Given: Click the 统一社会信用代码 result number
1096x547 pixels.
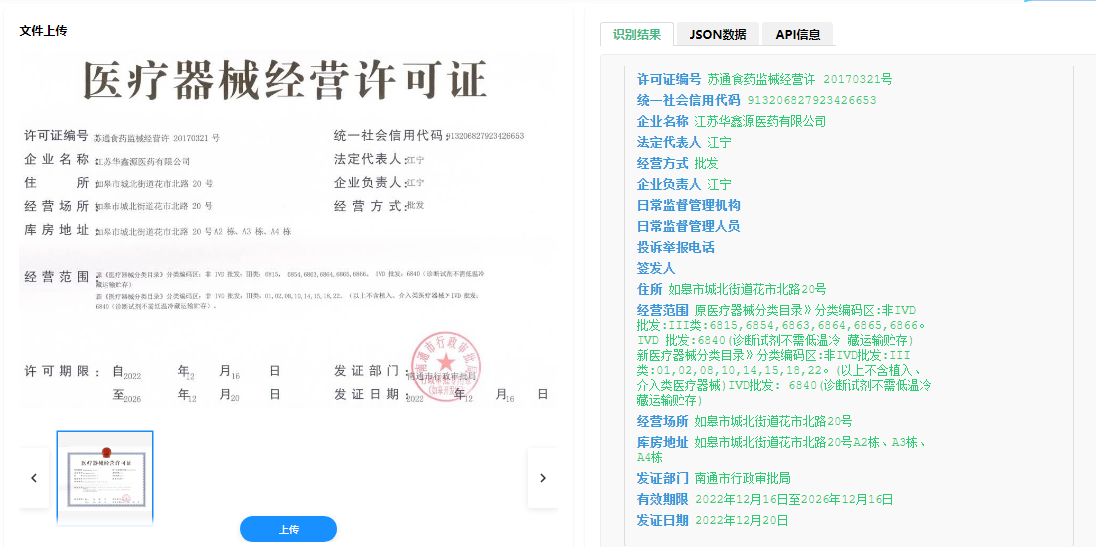Looking at the screenshot, I should click(811, 100).
